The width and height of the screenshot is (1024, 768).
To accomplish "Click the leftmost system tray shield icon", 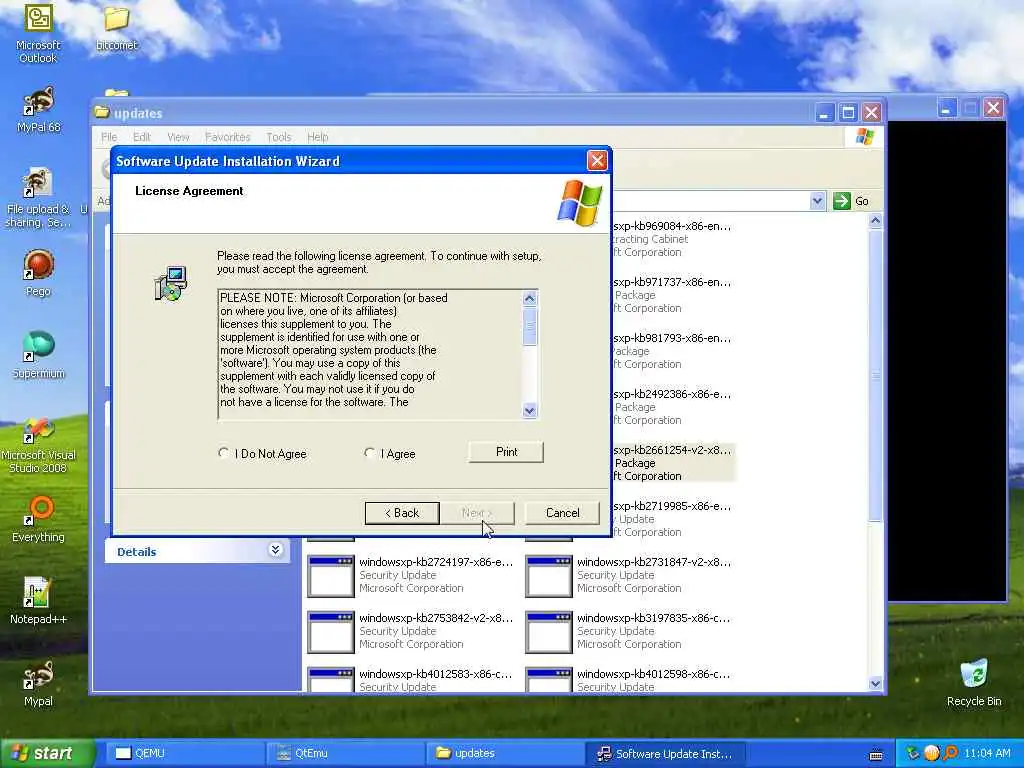I will [x=912, y=754].
